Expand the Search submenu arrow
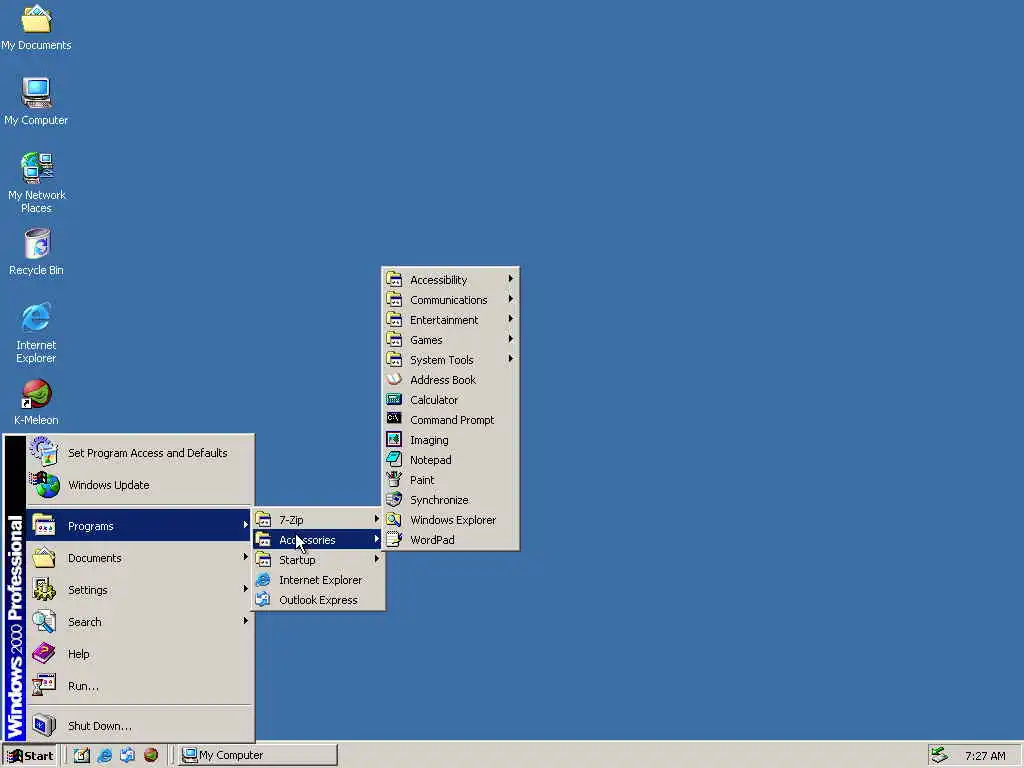The image size is (1024, 768). click(246, 620)
